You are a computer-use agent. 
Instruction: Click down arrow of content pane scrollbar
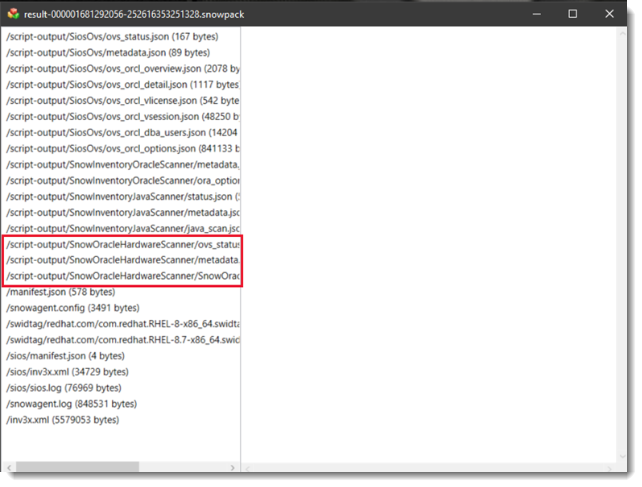(622, 456)
